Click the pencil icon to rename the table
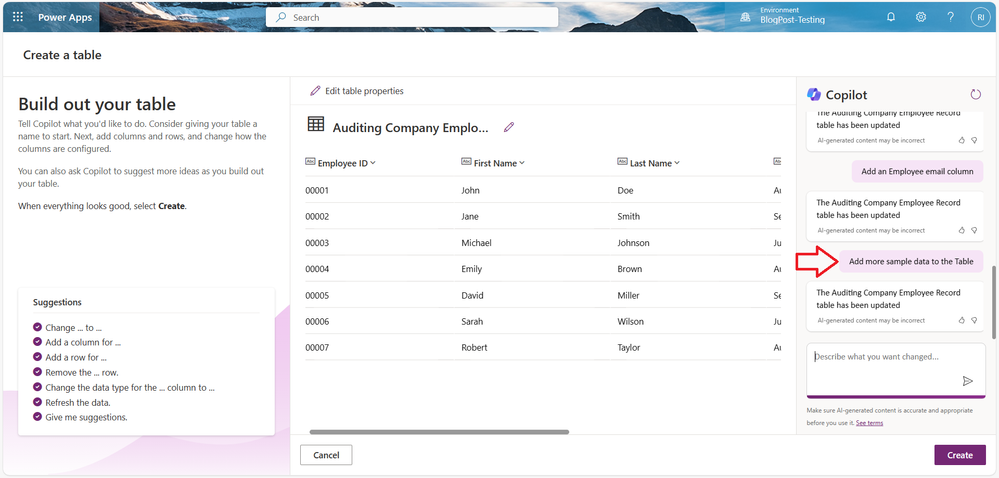The width and height of the screenshot is (999, 478). pos(508,127)
